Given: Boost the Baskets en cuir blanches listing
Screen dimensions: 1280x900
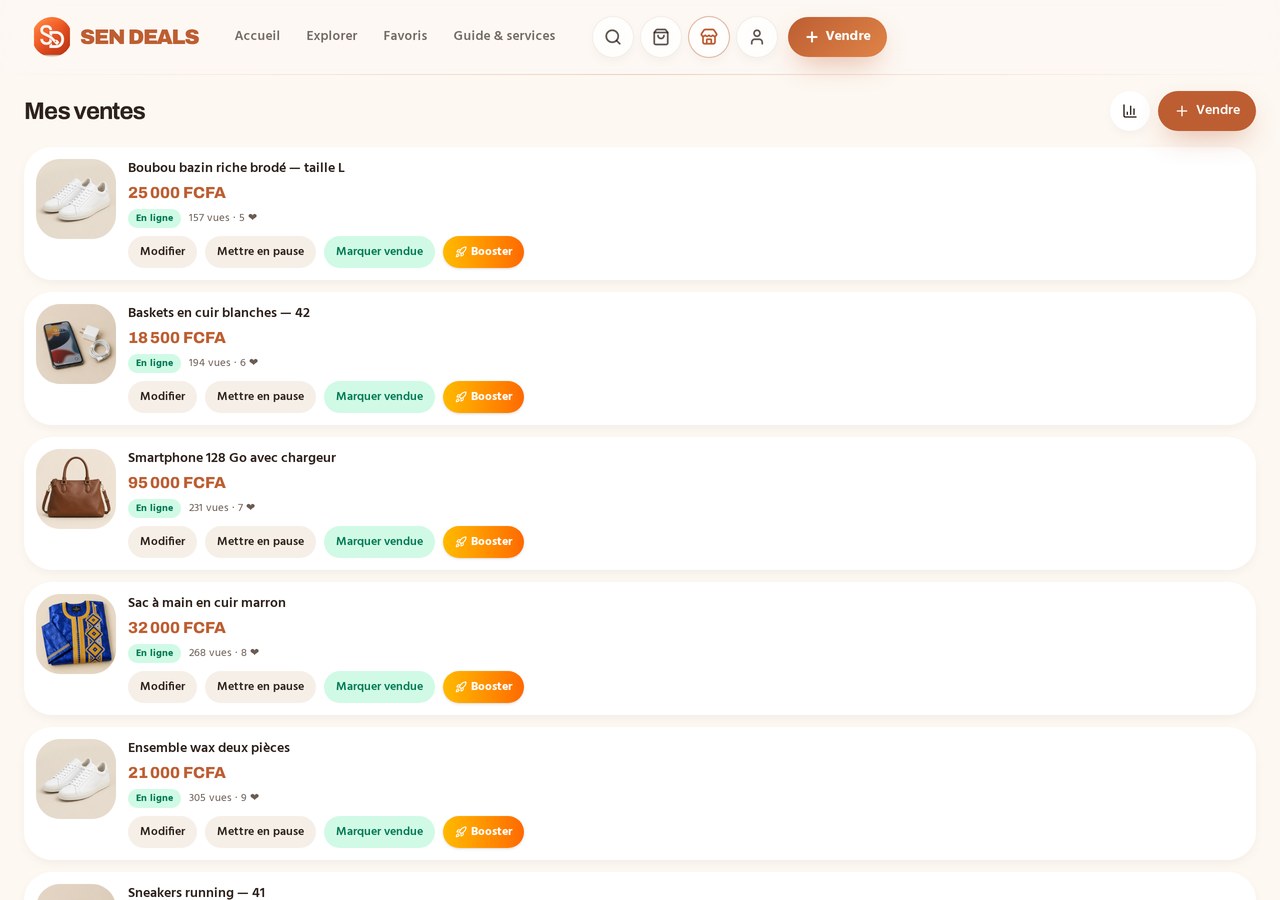Looking at the screenshot, I should tap(483, 397).
